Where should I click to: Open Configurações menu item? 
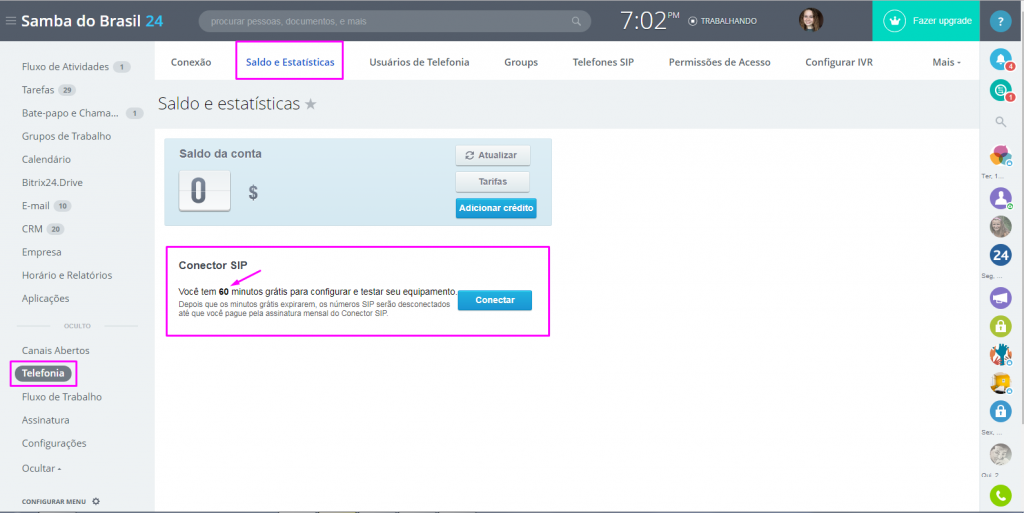(x=54, y=443)
